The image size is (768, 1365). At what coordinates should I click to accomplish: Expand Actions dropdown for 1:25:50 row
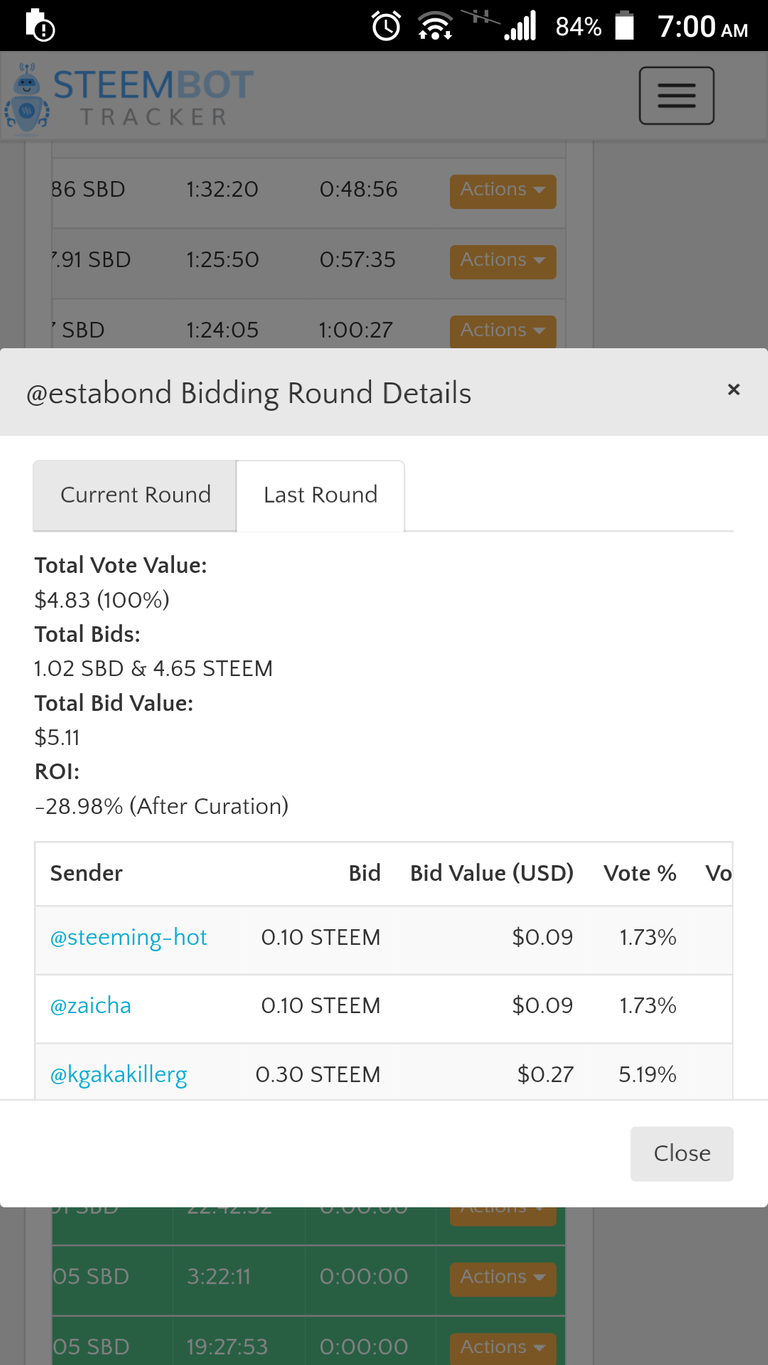pos(502,260)
